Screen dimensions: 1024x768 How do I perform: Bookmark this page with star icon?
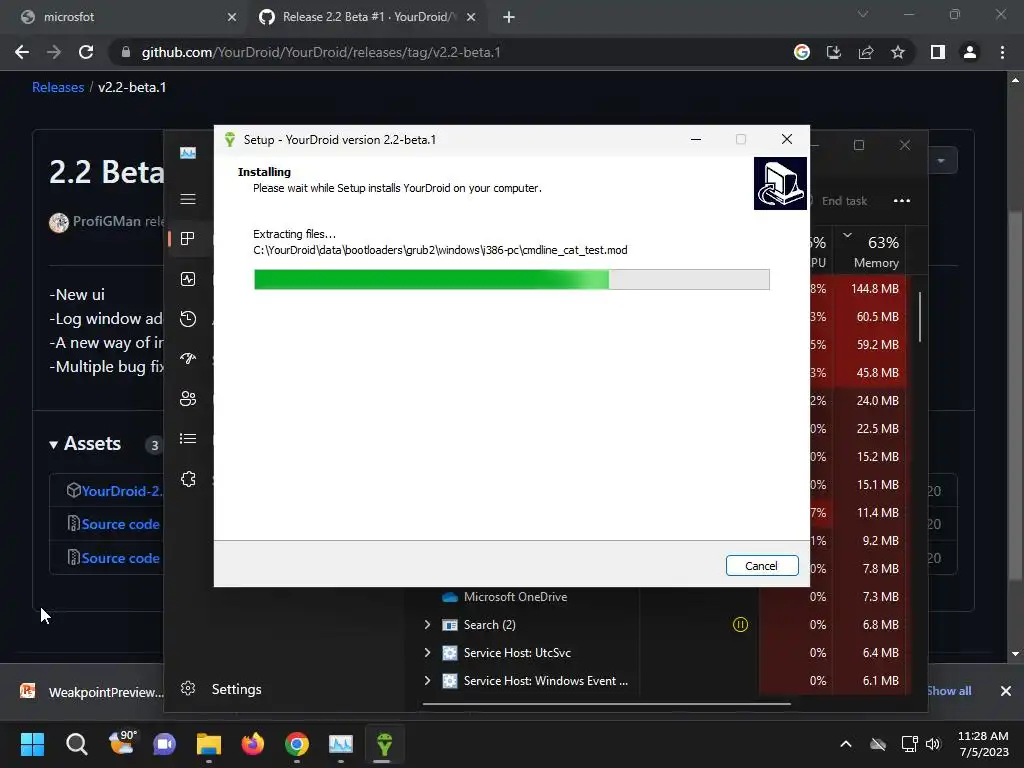[898, 52]
